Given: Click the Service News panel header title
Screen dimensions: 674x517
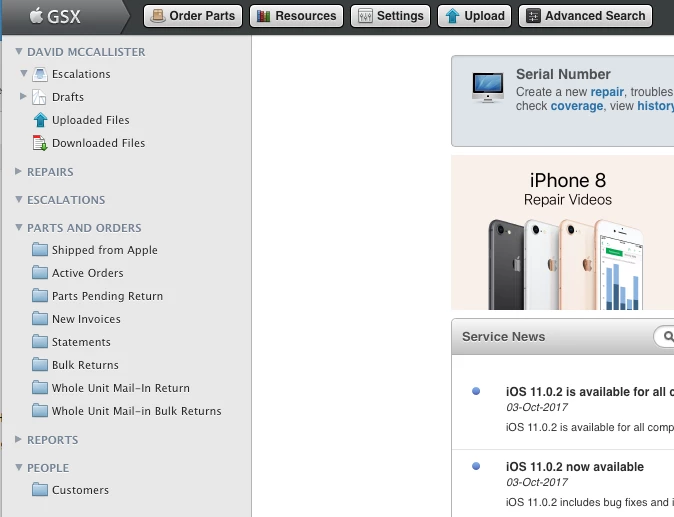Looking at the screenshot, I should (x=503, y=337).
